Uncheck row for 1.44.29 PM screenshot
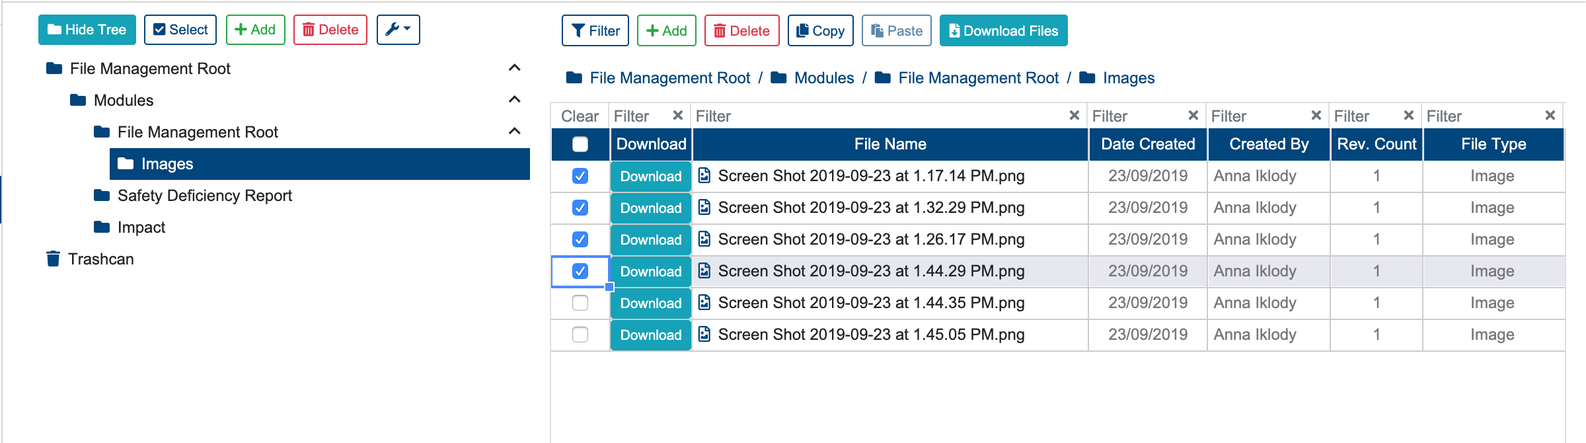This screenshot has height=443, width=1586. 580,271
